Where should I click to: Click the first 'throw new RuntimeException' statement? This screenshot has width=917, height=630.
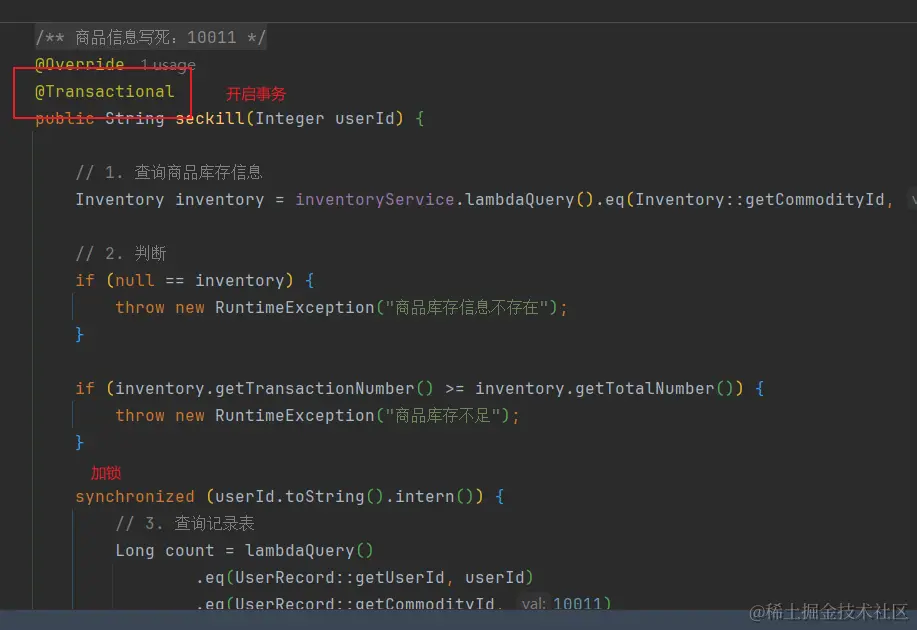click(341, 307)
